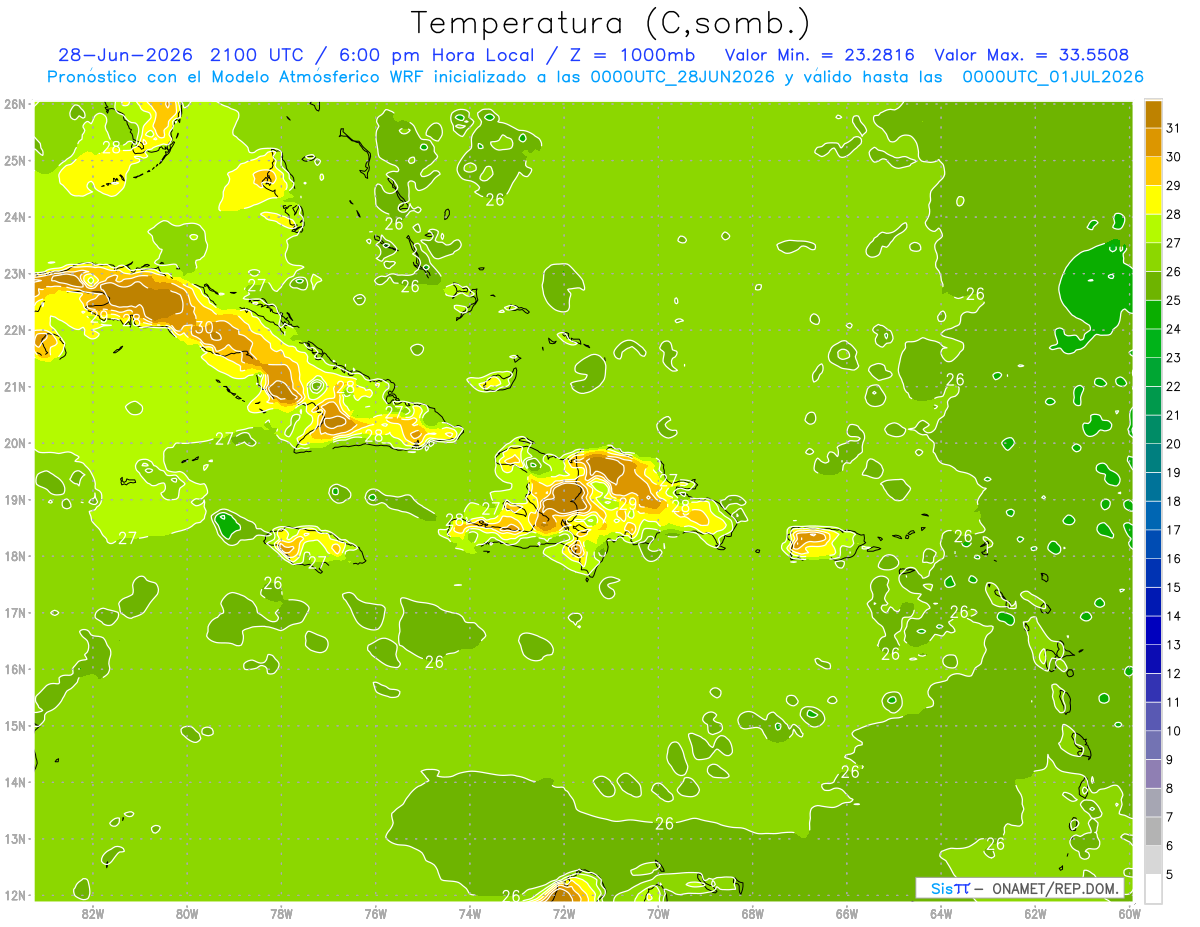Click the '24' label on the color scale
Viewport: 1200px width, 927px height.
pyautogui.click(x=1173, y=329)
